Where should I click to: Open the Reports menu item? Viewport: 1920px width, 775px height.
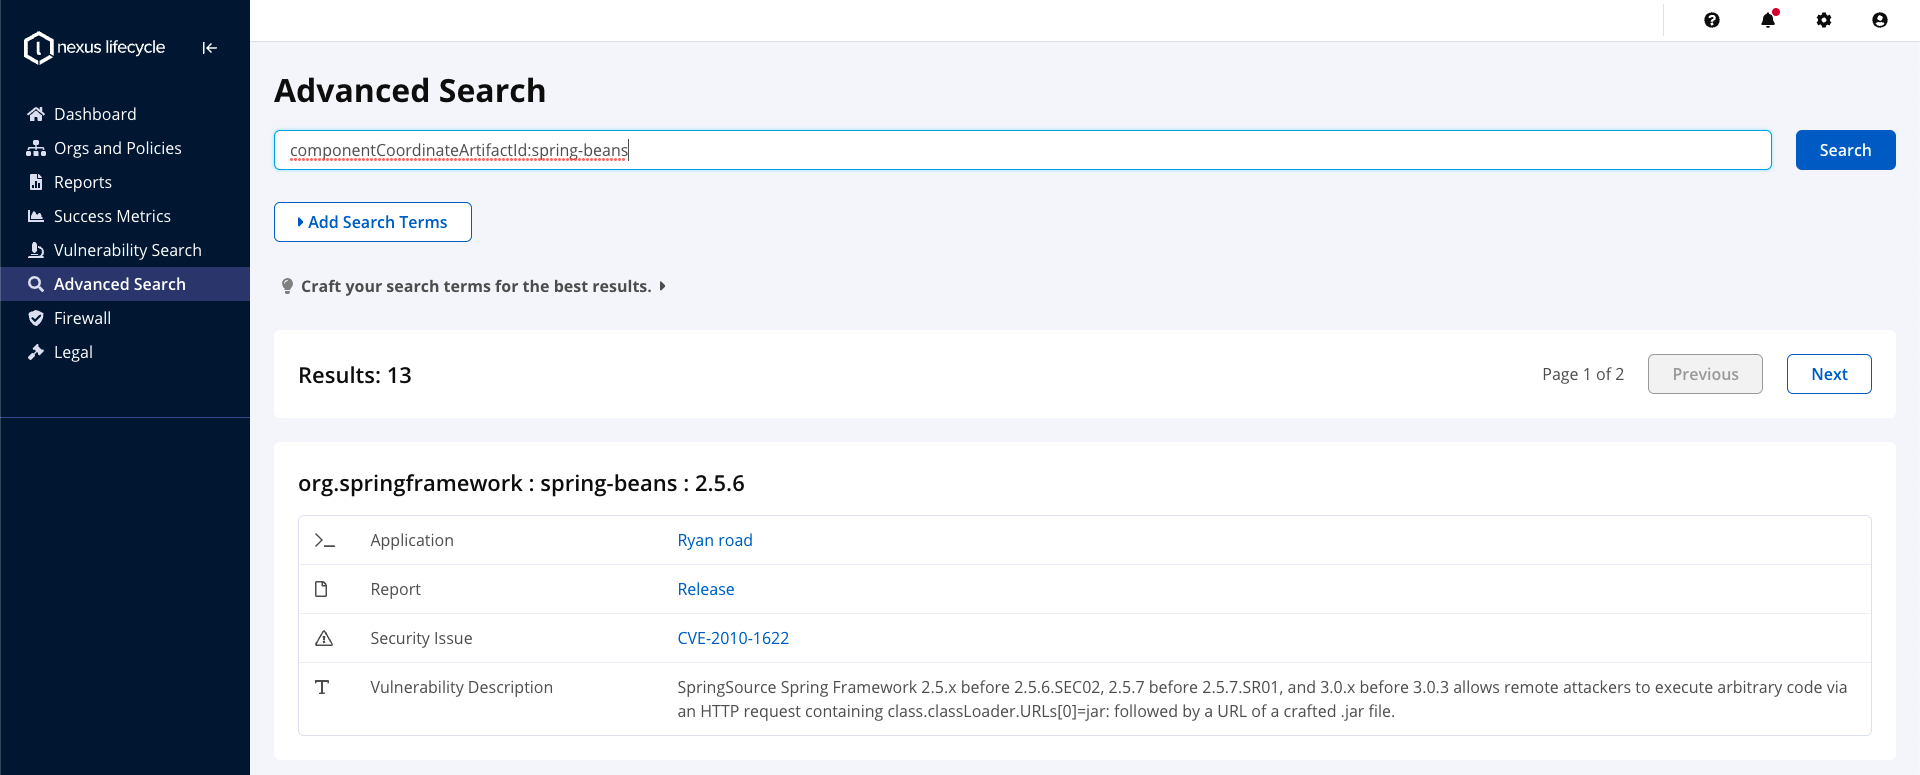coord(82,182)
